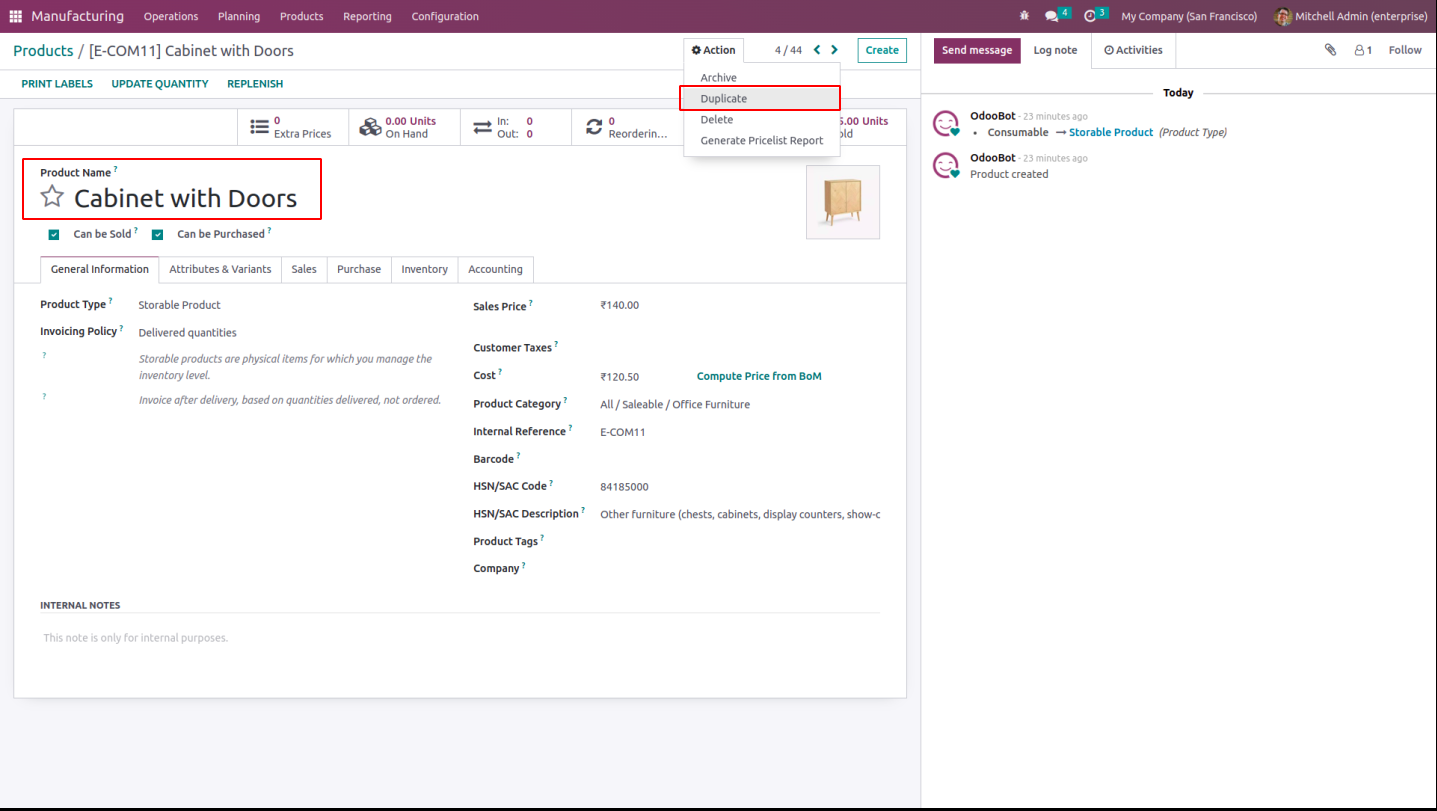This screenshot has width=1437, height=811.
Task: Click Sales Price value ₹140.00
Action: 620,305
